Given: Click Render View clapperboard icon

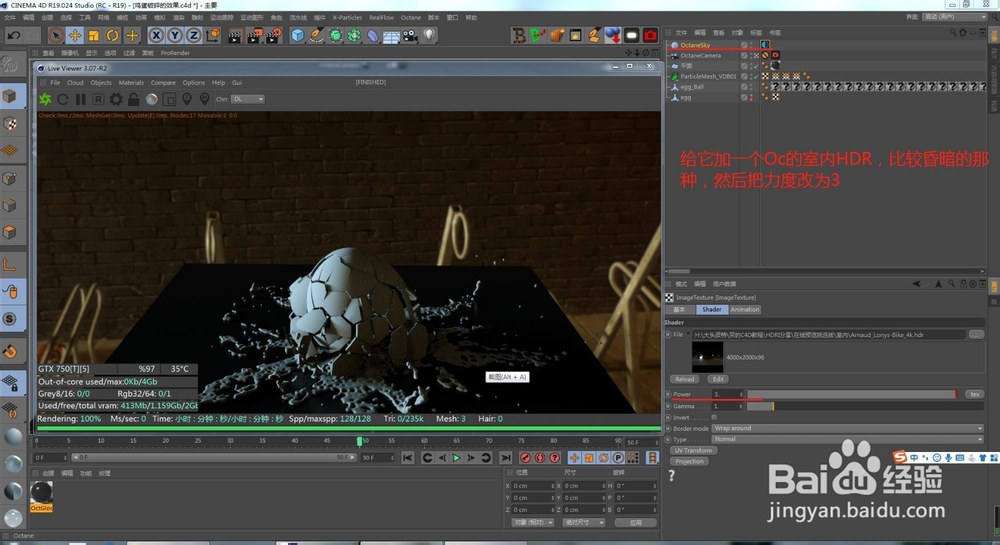Looking at the screenshot, I should 235,36.
